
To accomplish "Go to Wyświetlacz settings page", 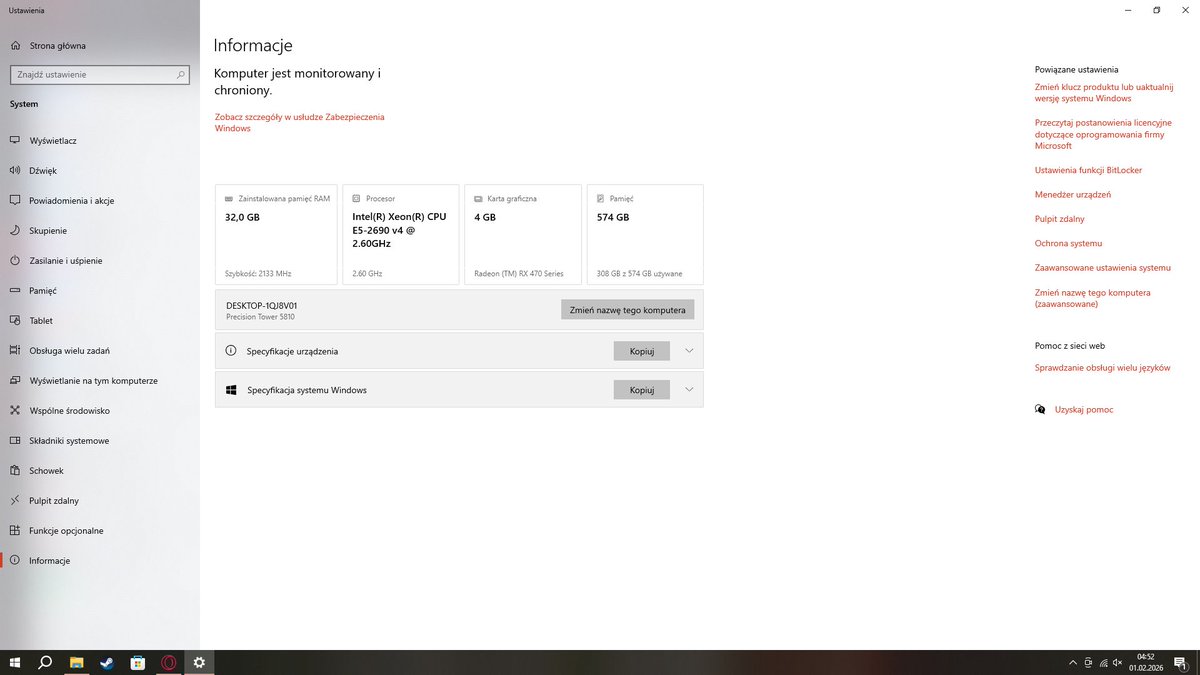I will tap(100, 141).
